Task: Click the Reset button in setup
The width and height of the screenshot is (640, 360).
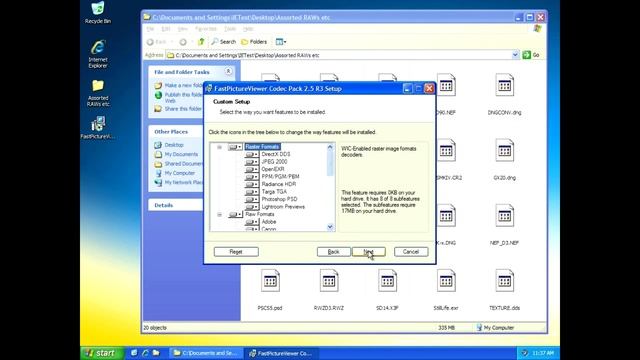Action: [236, 252]
